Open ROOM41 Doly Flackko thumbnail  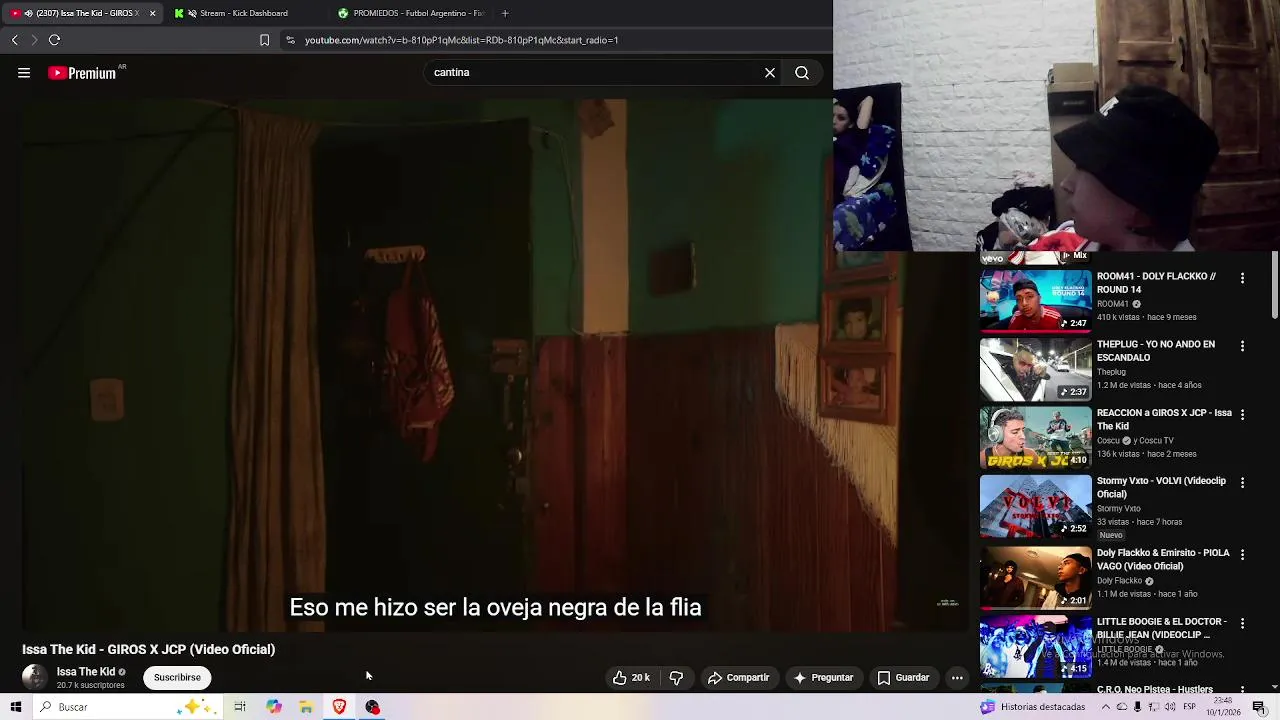coord(1035,300)
